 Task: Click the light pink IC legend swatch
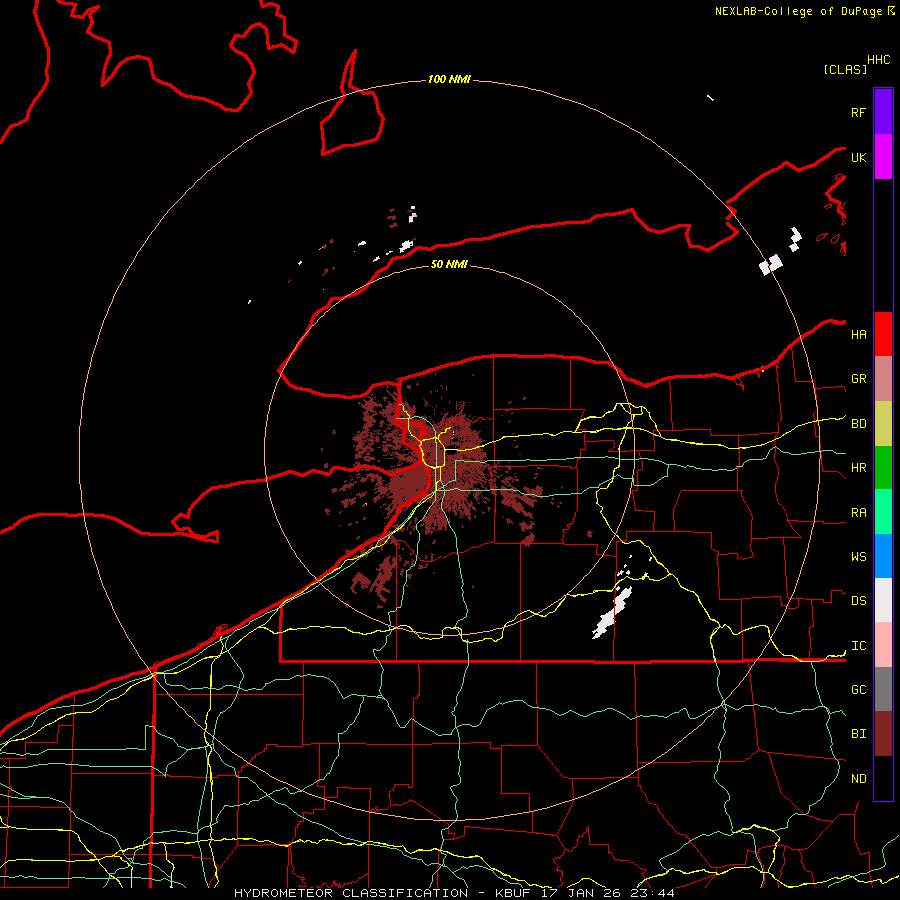pyautogui.click(x=883, y=645)
